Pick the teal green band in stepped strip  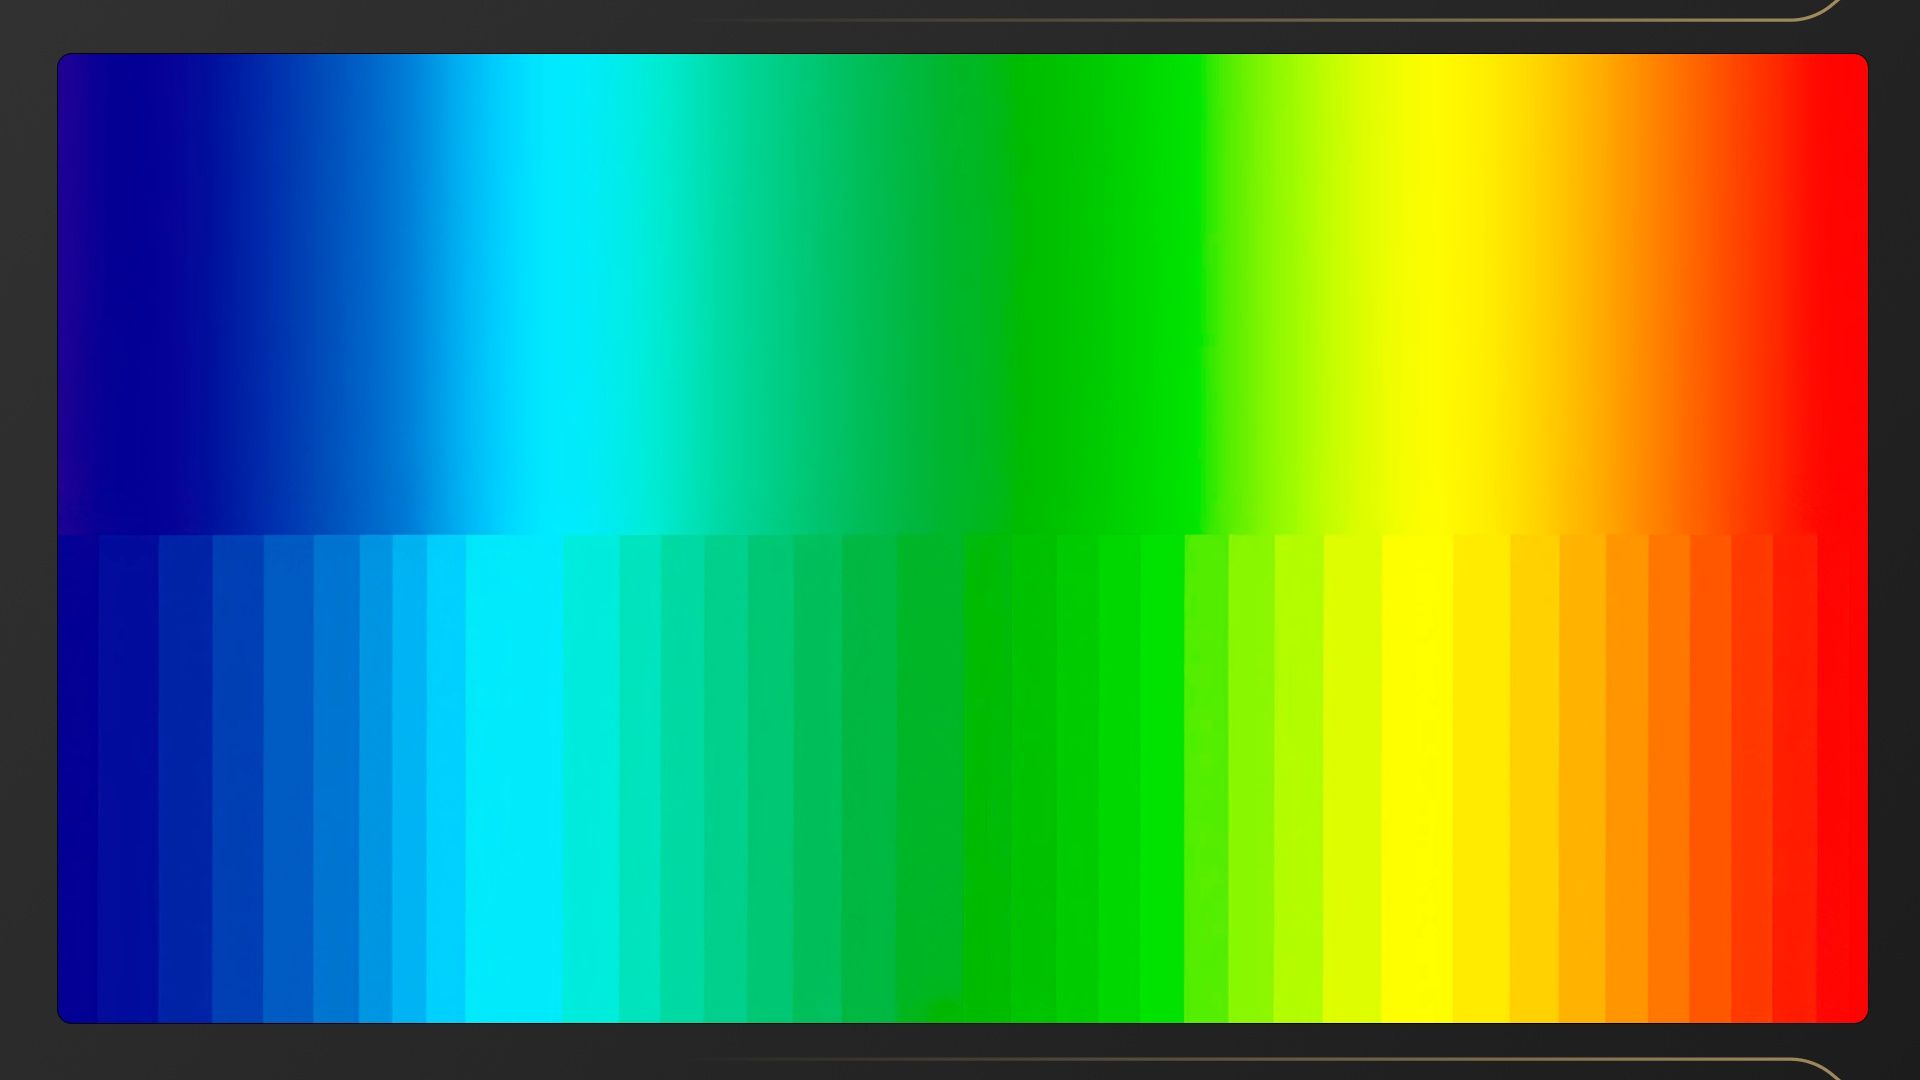coord(770,780)
